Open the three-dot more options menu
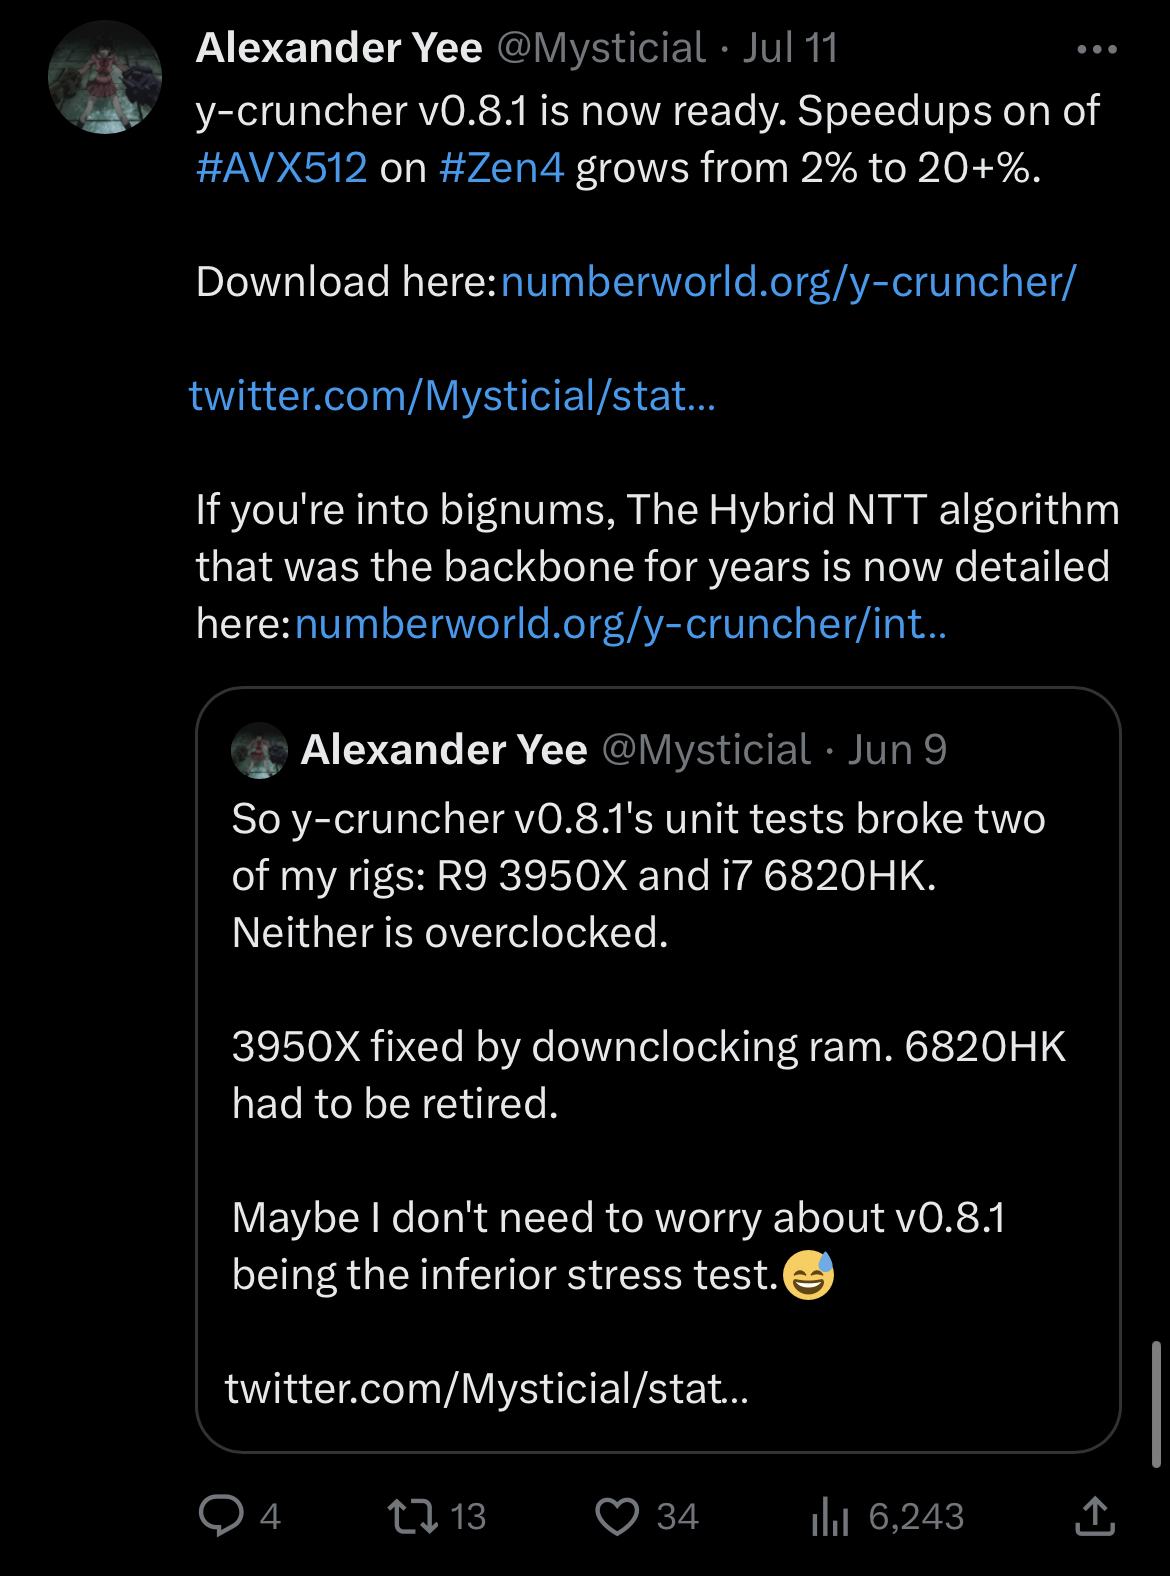The height and width of the screenshot is (1576, 1170). pos(1097,48)
